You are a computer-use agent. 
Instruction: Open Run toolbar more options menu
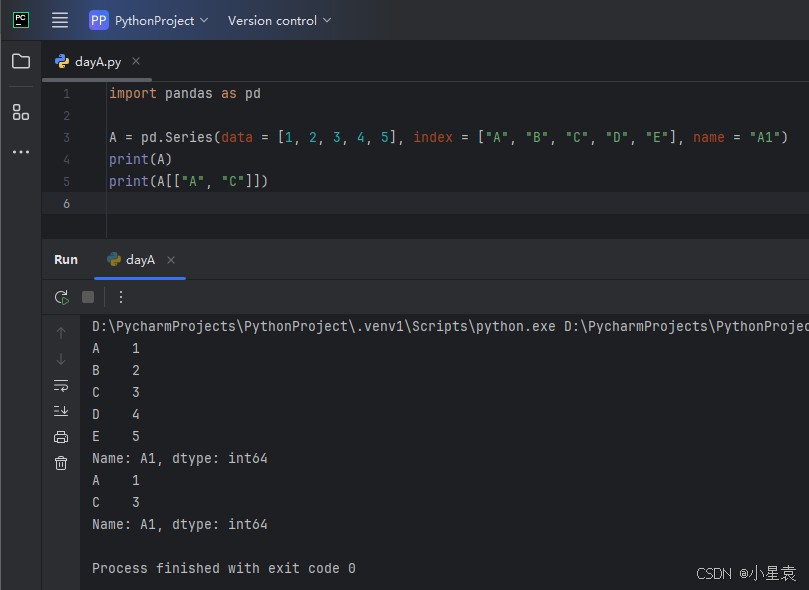[121, 297]
